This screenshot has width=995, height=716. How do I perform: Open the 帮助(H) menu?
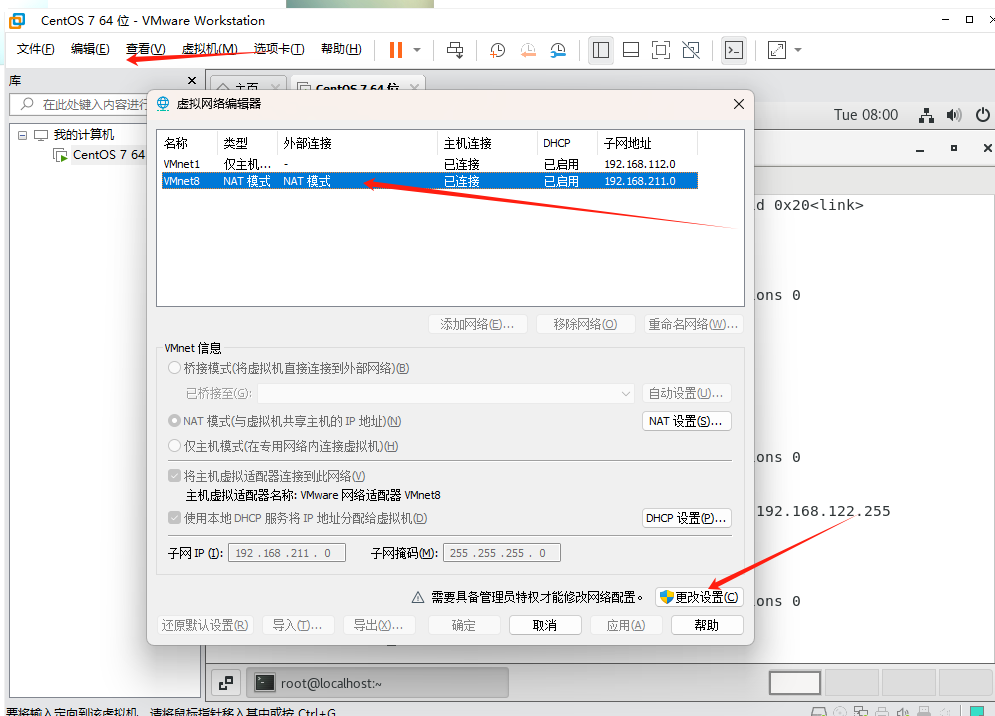click(x=341, y=50)
